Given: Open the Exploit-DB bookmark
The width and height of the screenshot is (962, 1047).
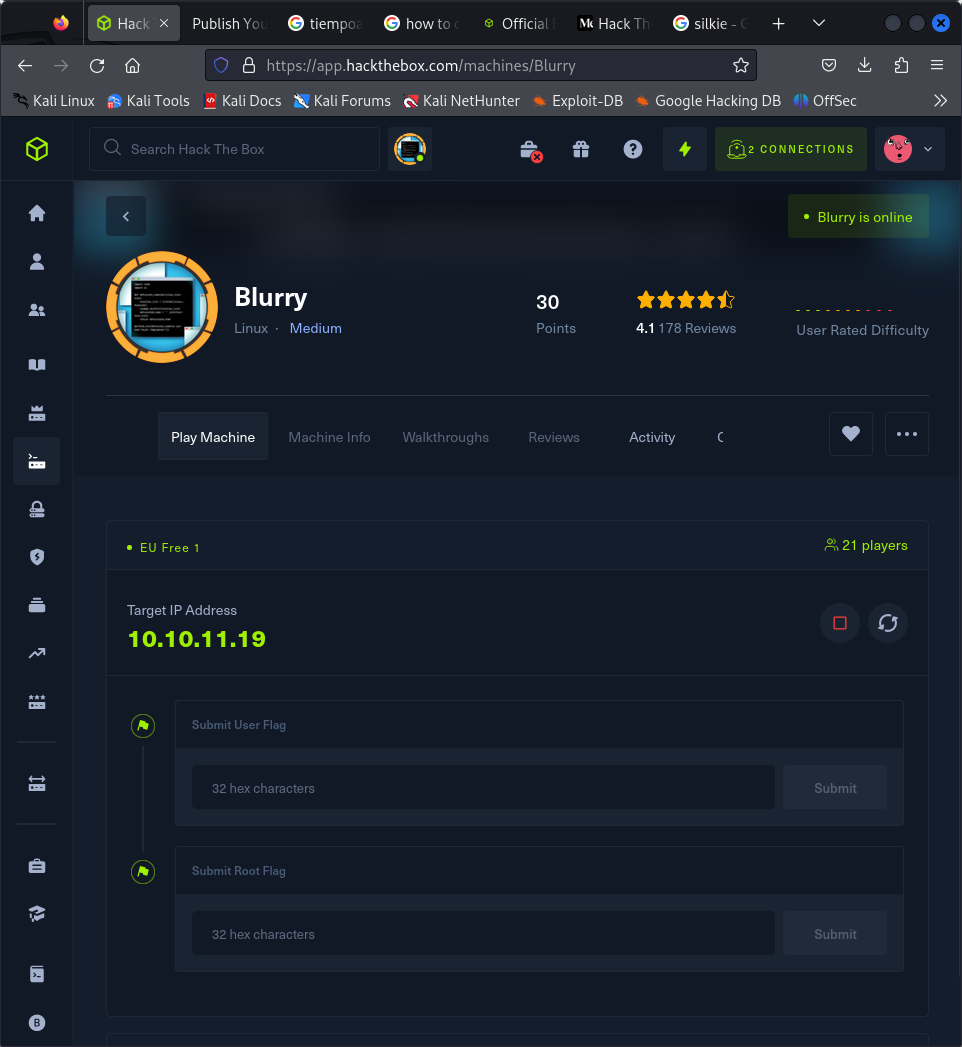Looking at the screenshot, I should click(578, 101).
